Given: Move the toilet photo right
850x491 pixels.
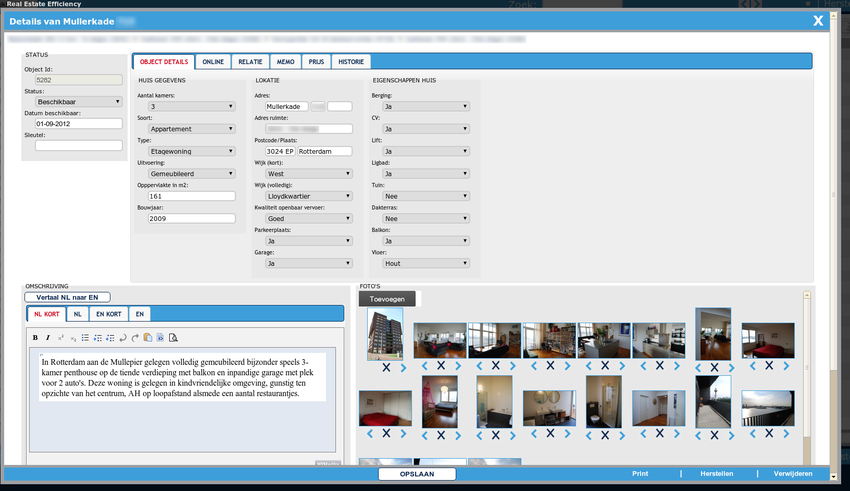Looking at the screenshot, I should [622, 435].
